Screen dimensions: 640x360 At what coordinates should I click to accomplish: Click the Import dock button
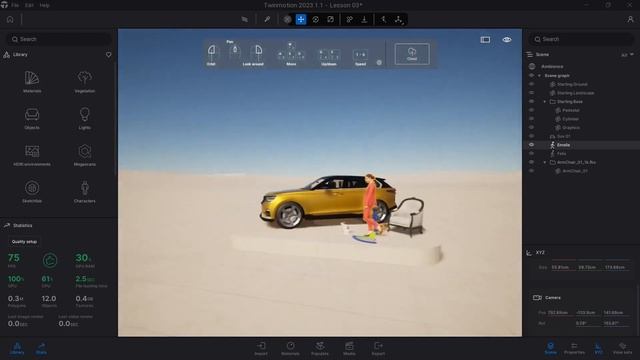pyautogui.click(x=261, y=349)
